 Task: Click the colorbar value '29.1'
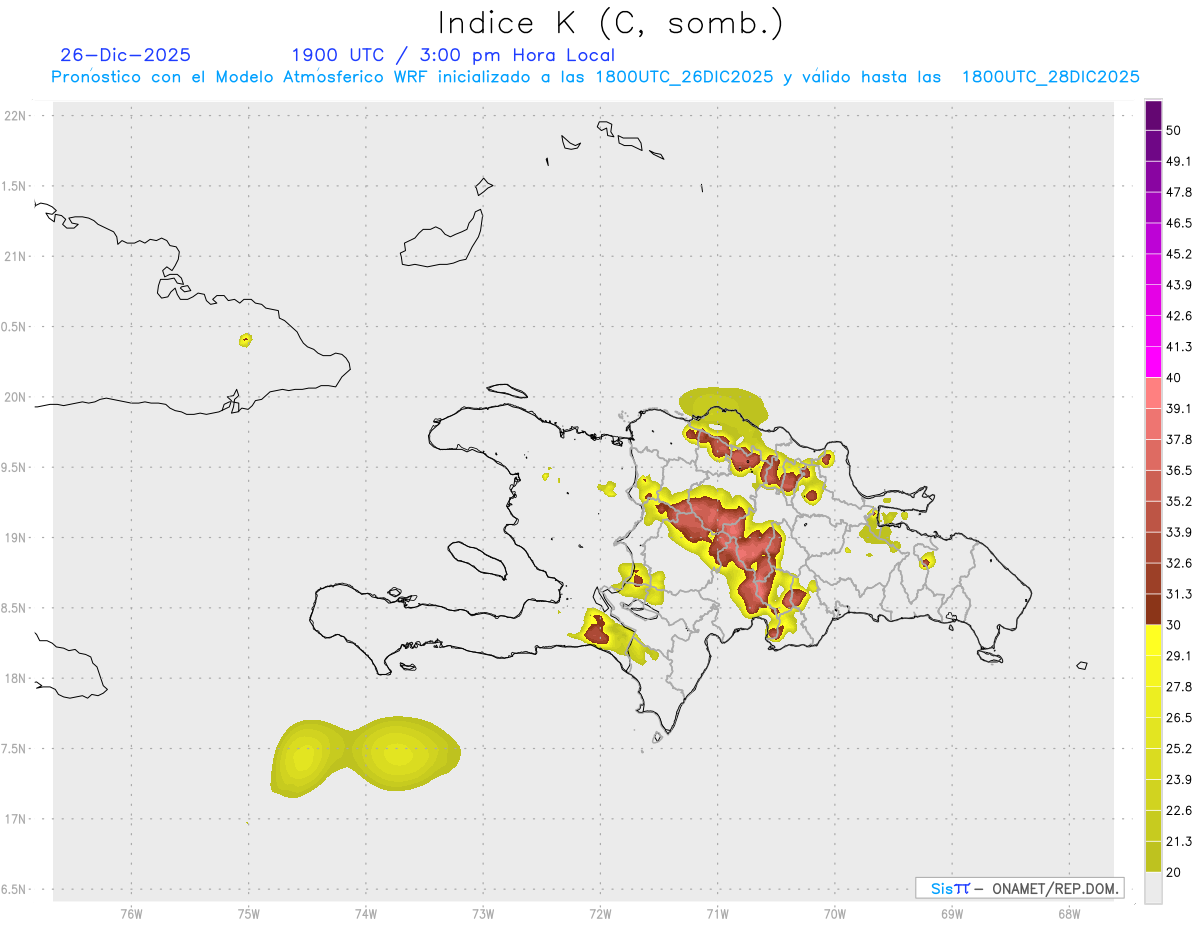coord(1179,656)
